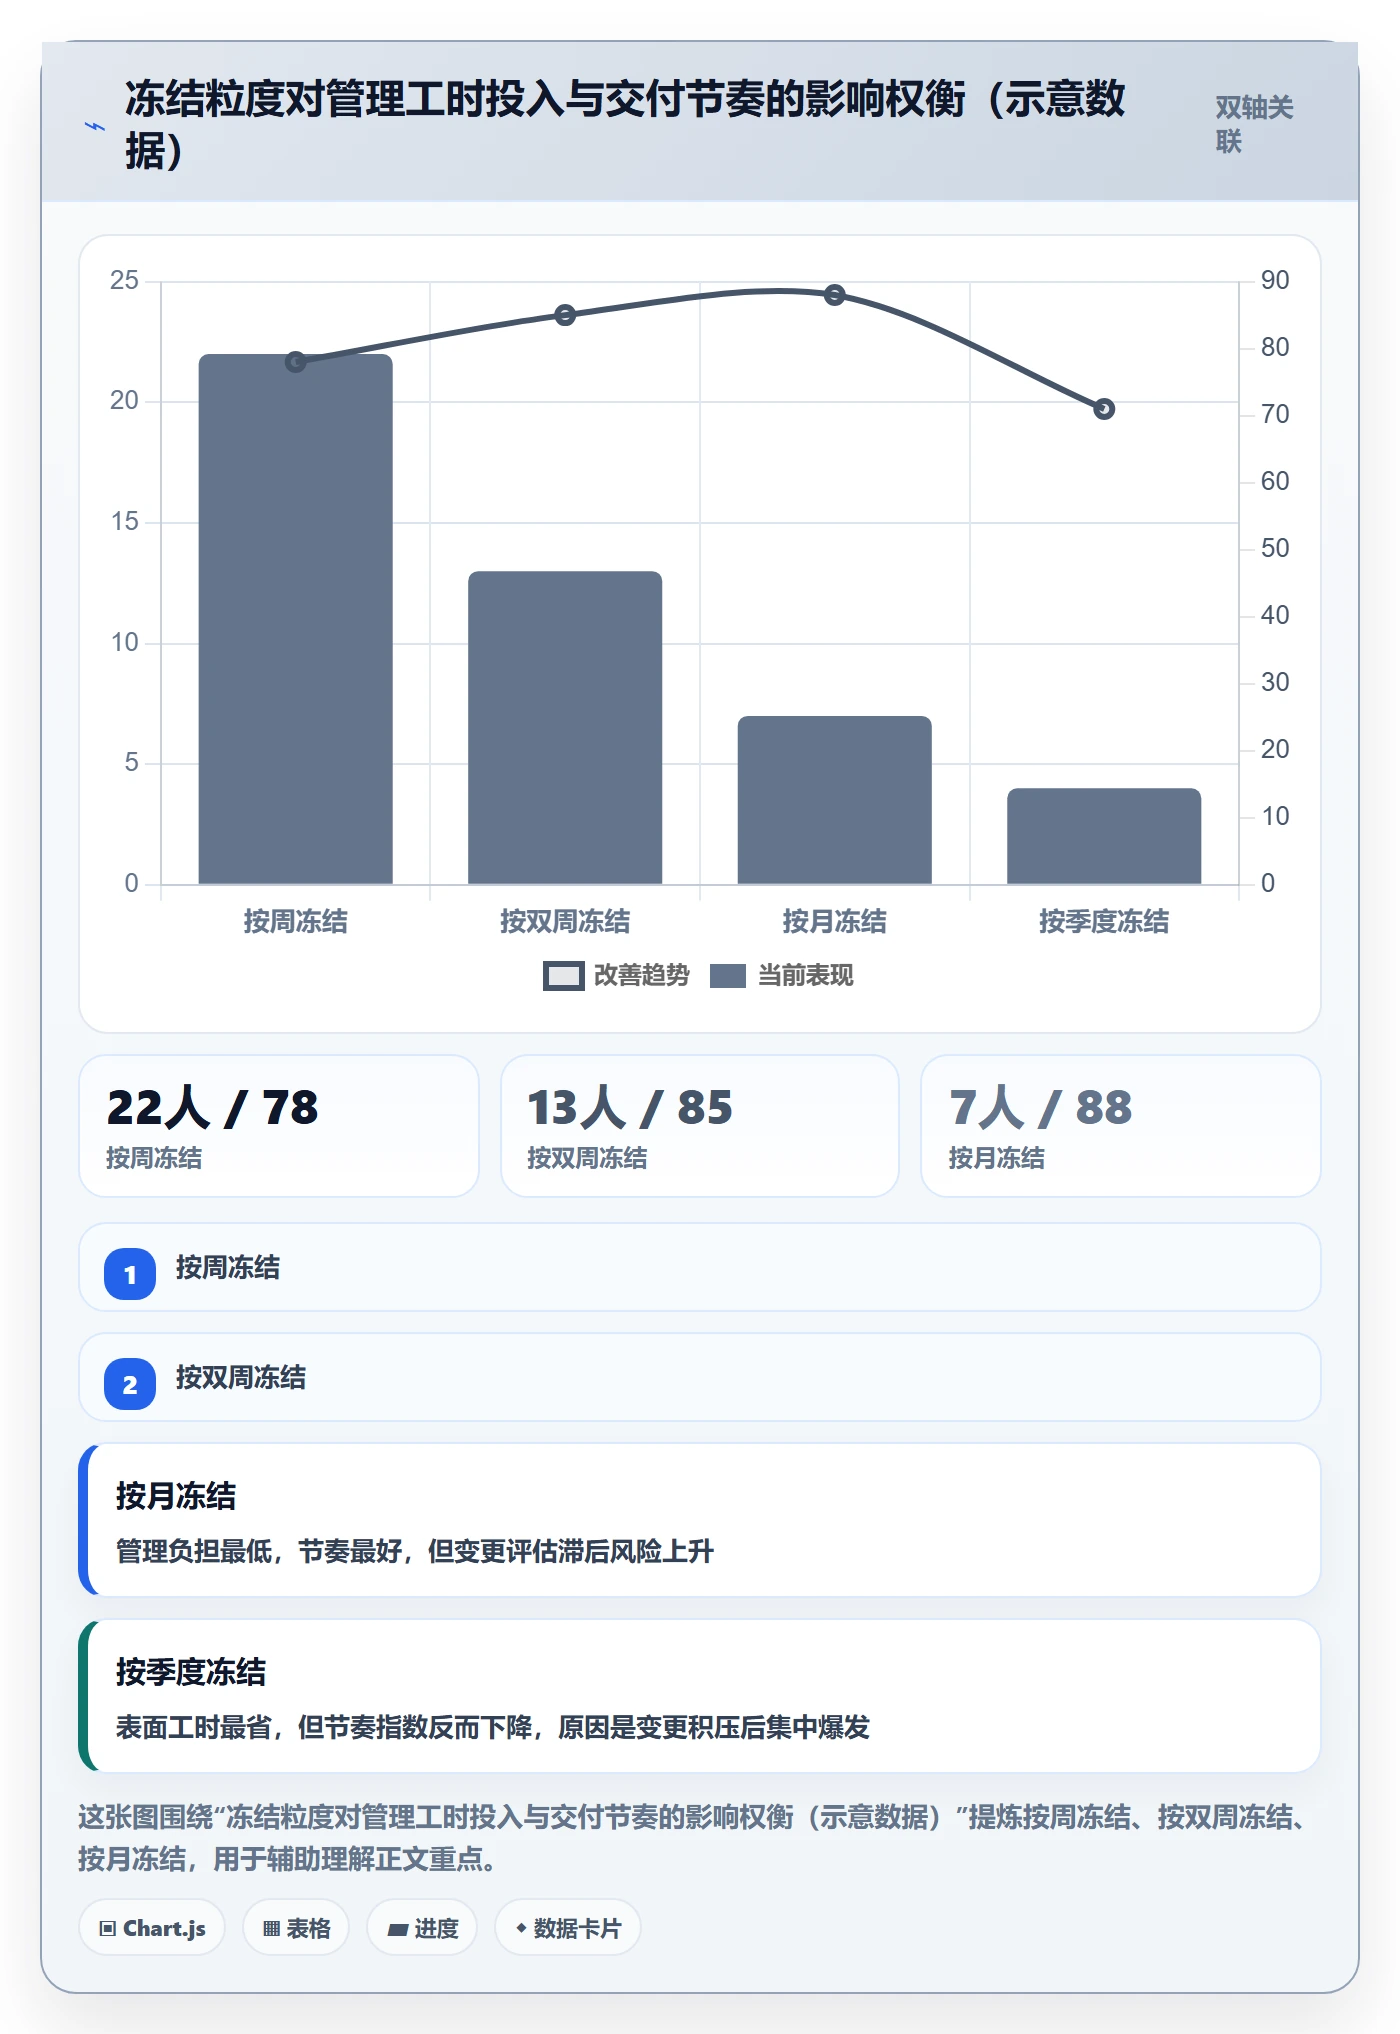Click the line peak point above 按月冻结
The image size is (1400, 2034).
tap(835, 295)
